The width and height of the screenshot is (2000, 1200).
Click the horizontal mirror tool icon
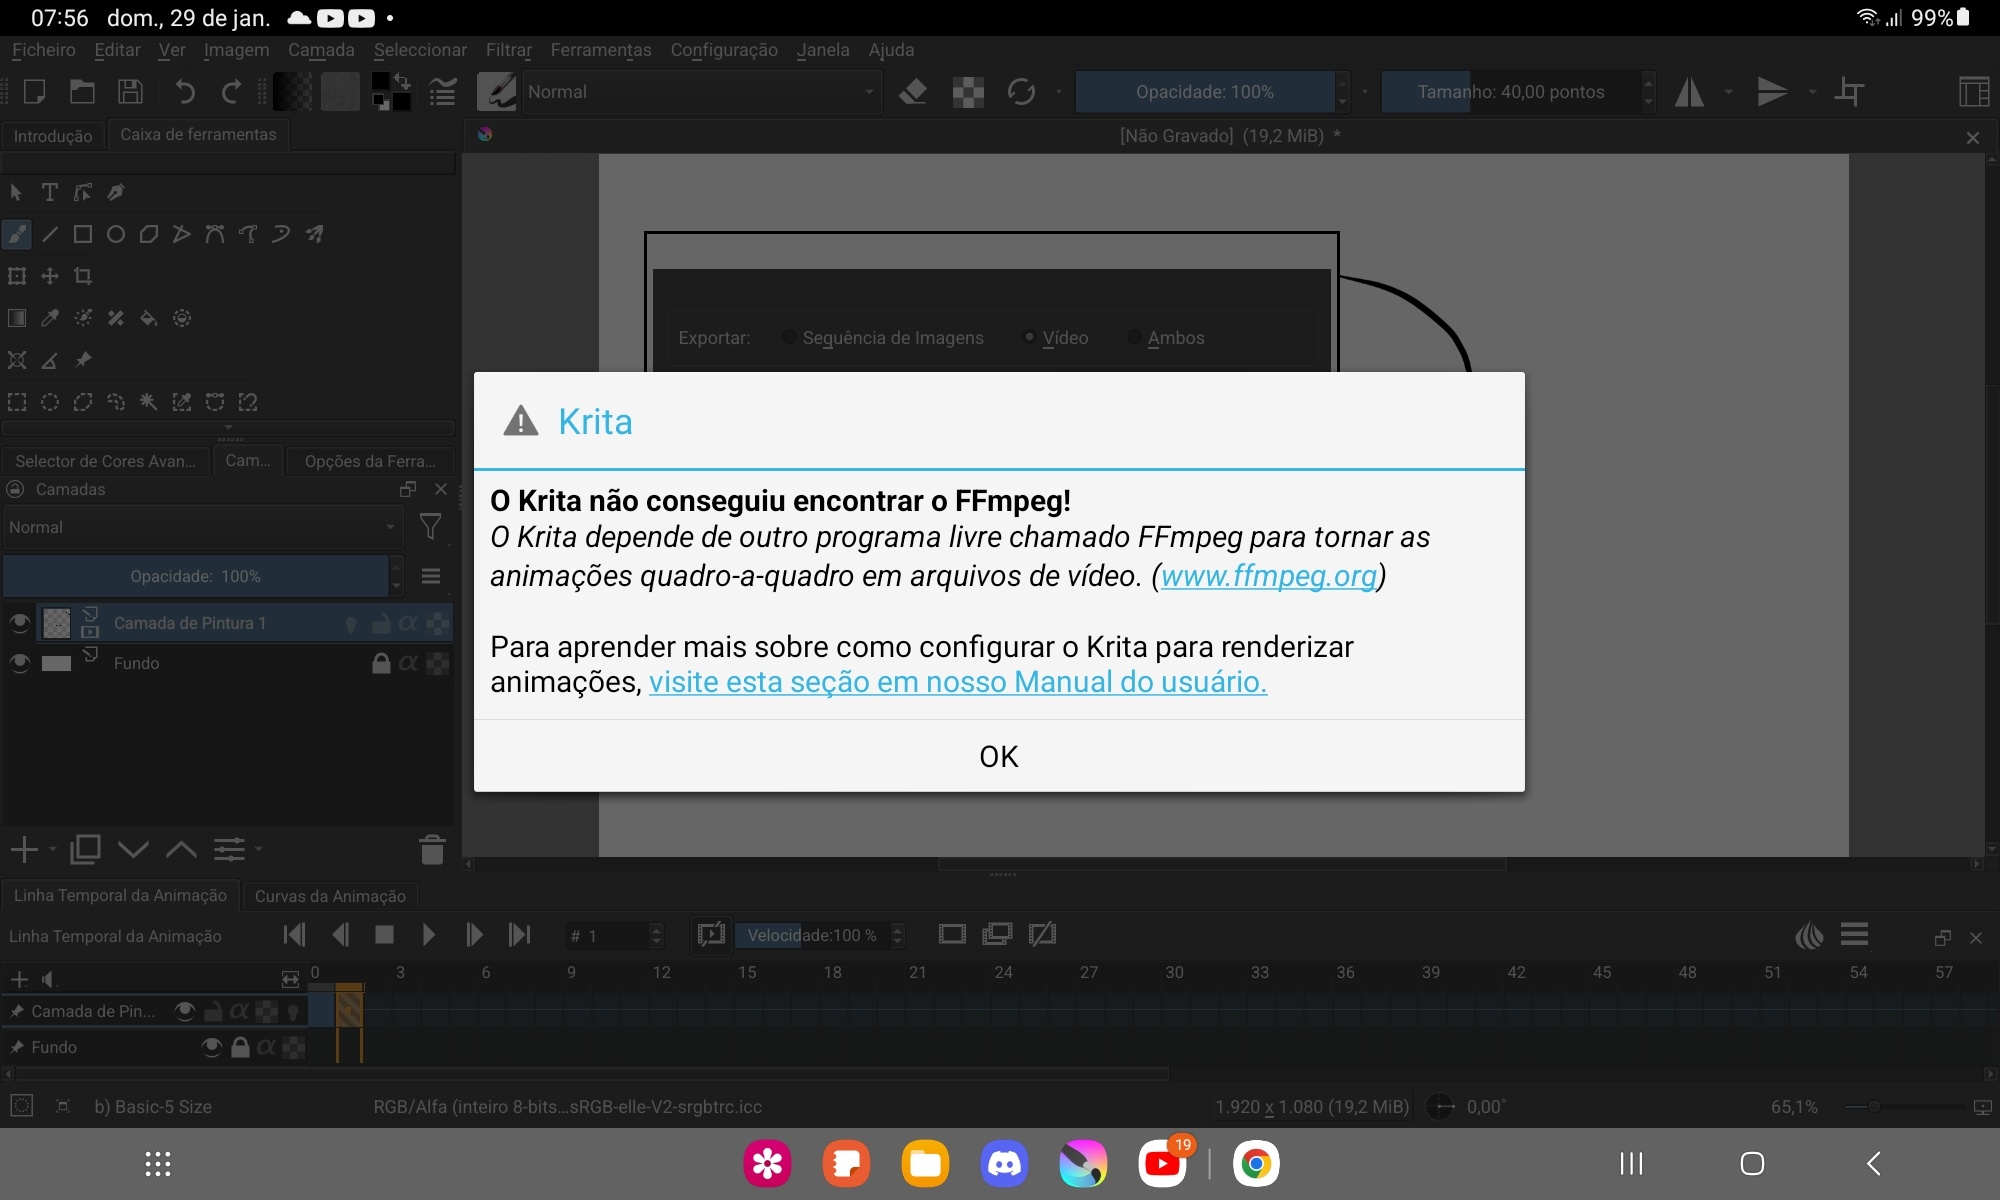(1689, 92)
